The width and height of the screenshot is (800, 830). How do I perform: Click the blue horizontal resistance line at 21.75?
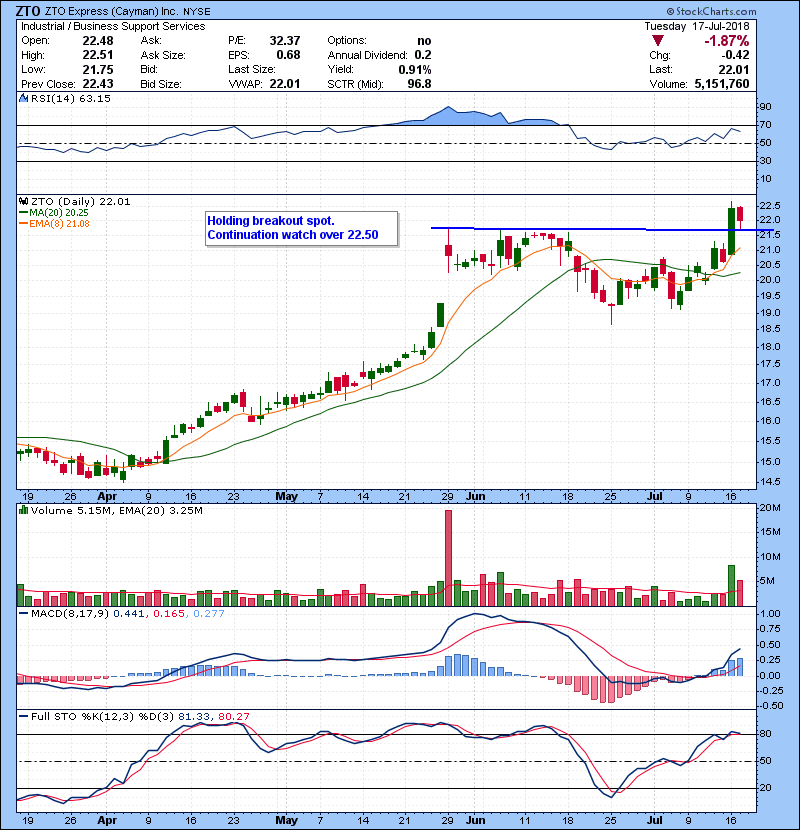tap(603, 229)
